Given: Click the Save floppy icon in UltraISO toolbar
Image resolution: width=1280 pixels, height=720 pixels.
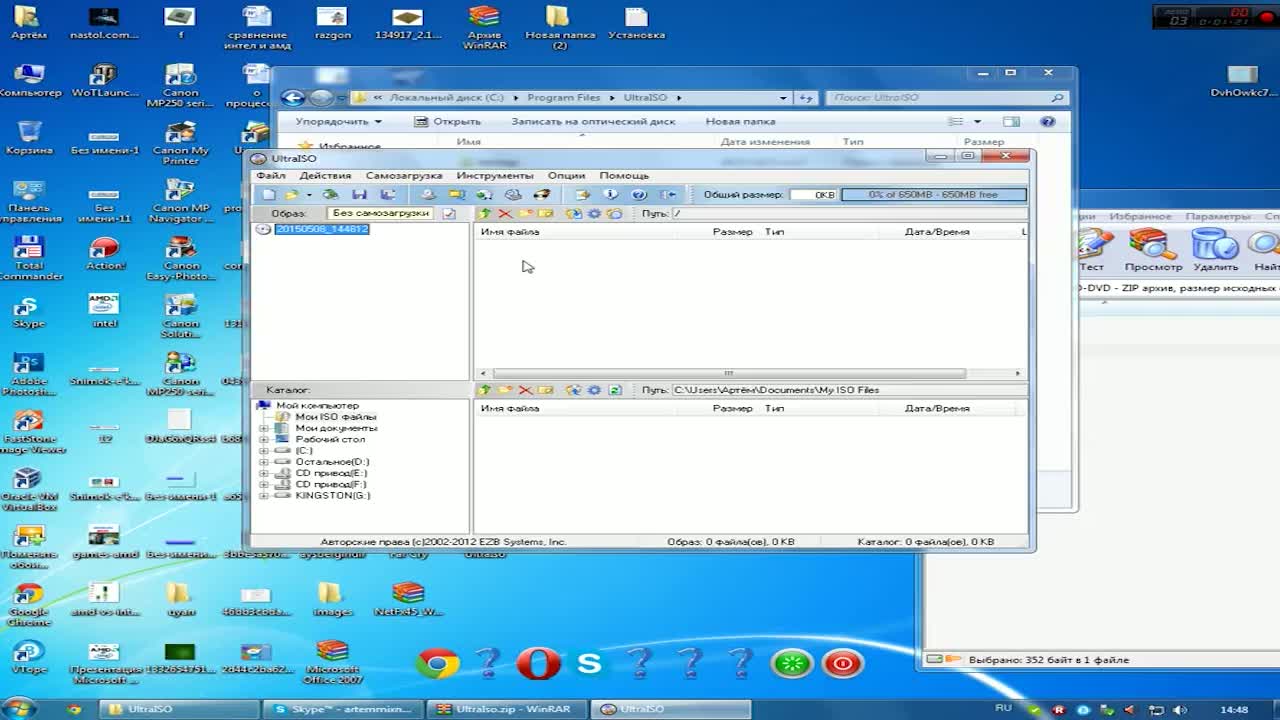Looking at the screenshot, I should coord(359,195).
